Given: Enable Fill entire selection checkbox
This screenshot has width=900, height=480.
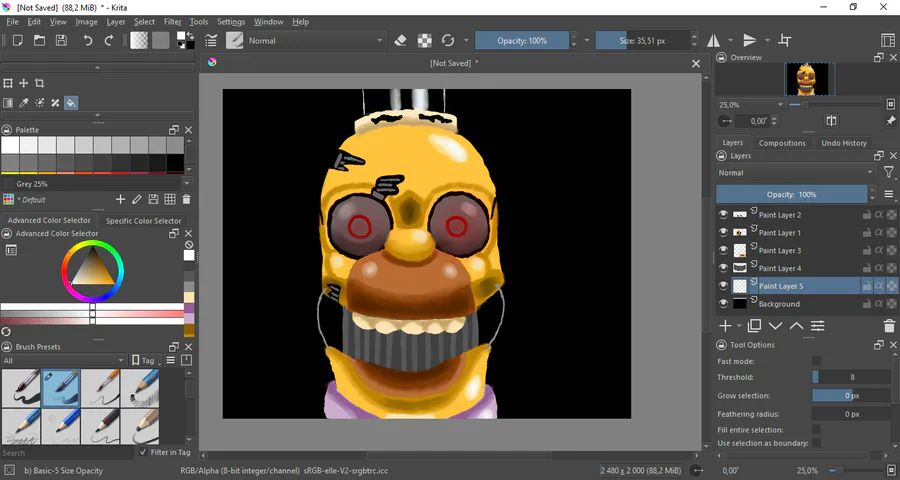Looking at the screenshot, I should click(x=816, y=429).
